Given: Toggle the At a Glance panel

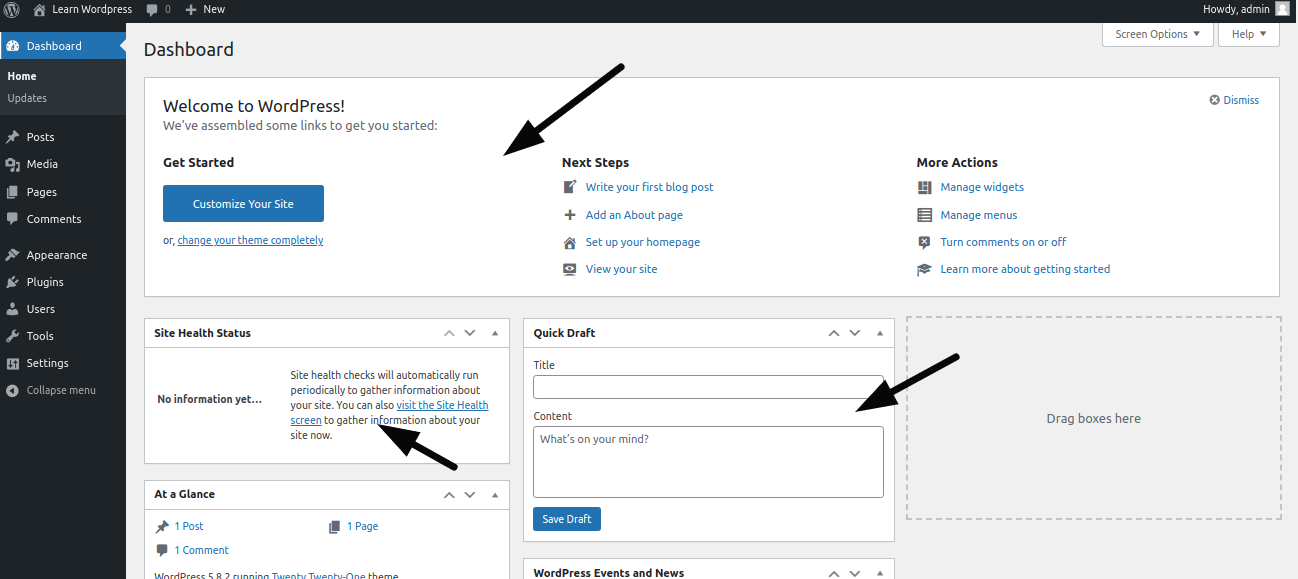Looking at the screenshot, I should [494, 494].
